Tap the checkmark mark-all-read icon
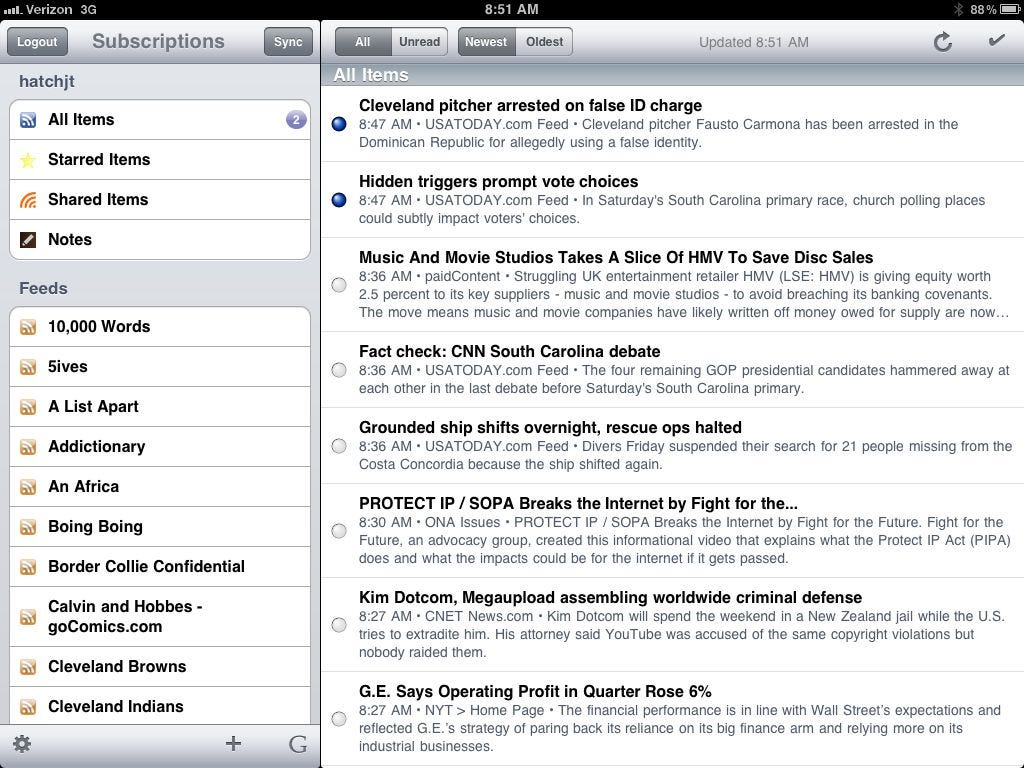1024x768 pixels. (997, 40)
